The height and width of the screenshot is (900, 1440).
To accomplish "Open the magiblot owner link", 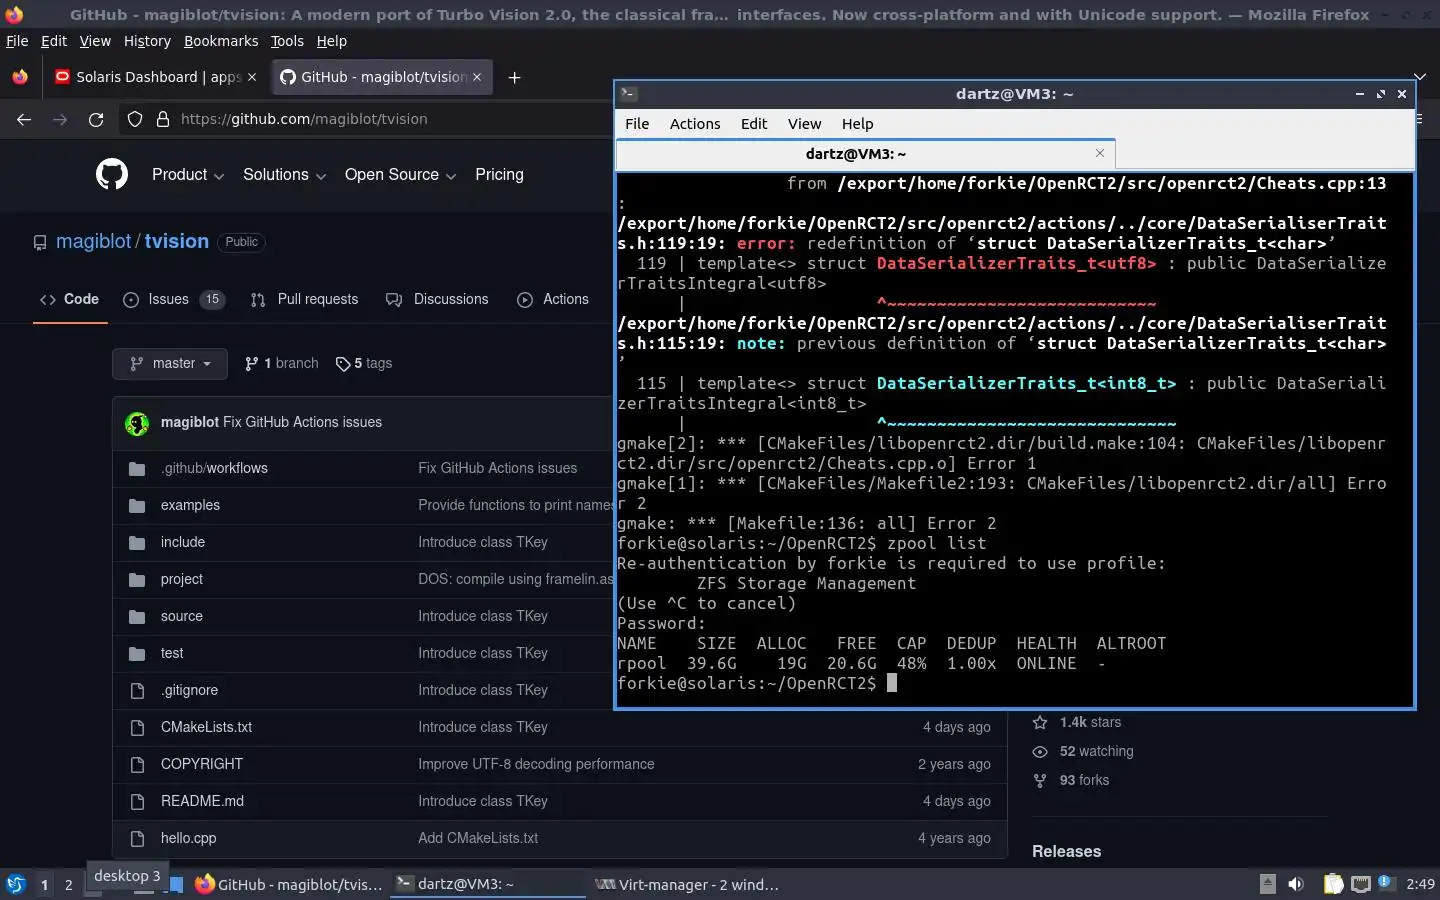I will 94,241.
